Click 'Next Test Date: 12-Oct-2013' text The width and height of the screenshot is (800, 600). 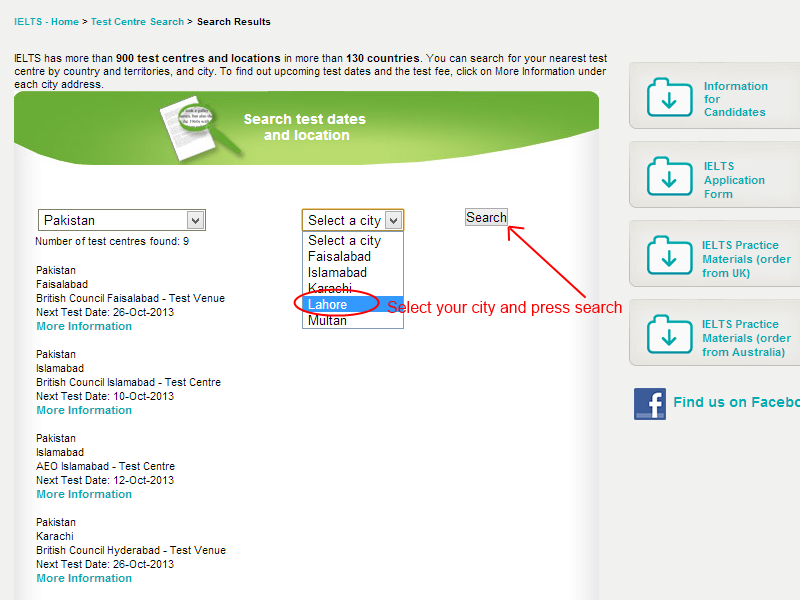click(105, 481)
